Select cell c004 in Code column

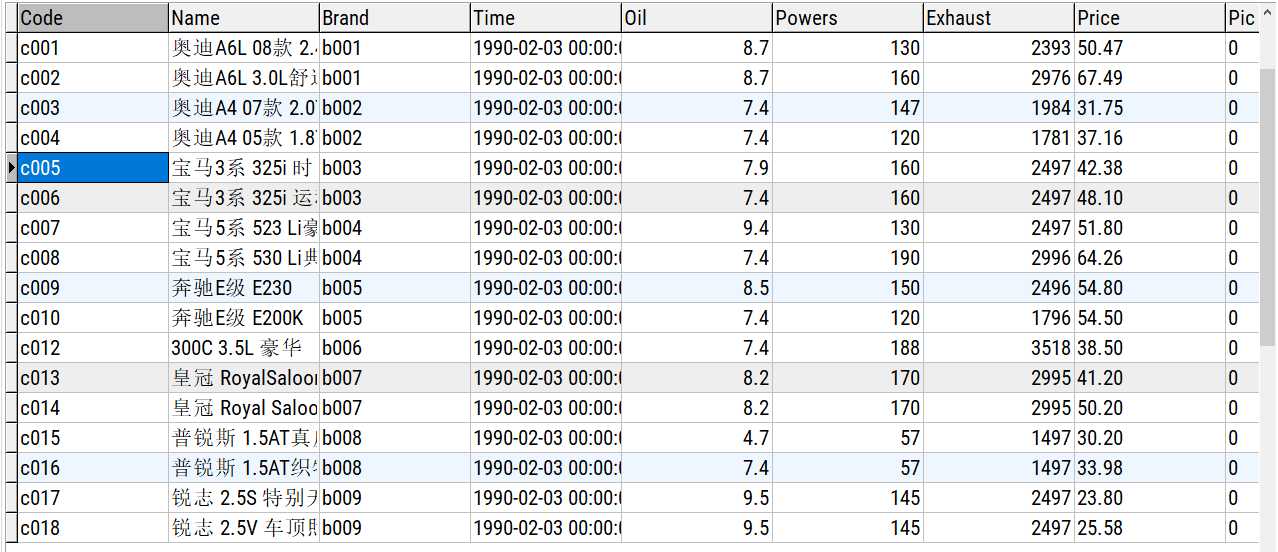point(93,138)
